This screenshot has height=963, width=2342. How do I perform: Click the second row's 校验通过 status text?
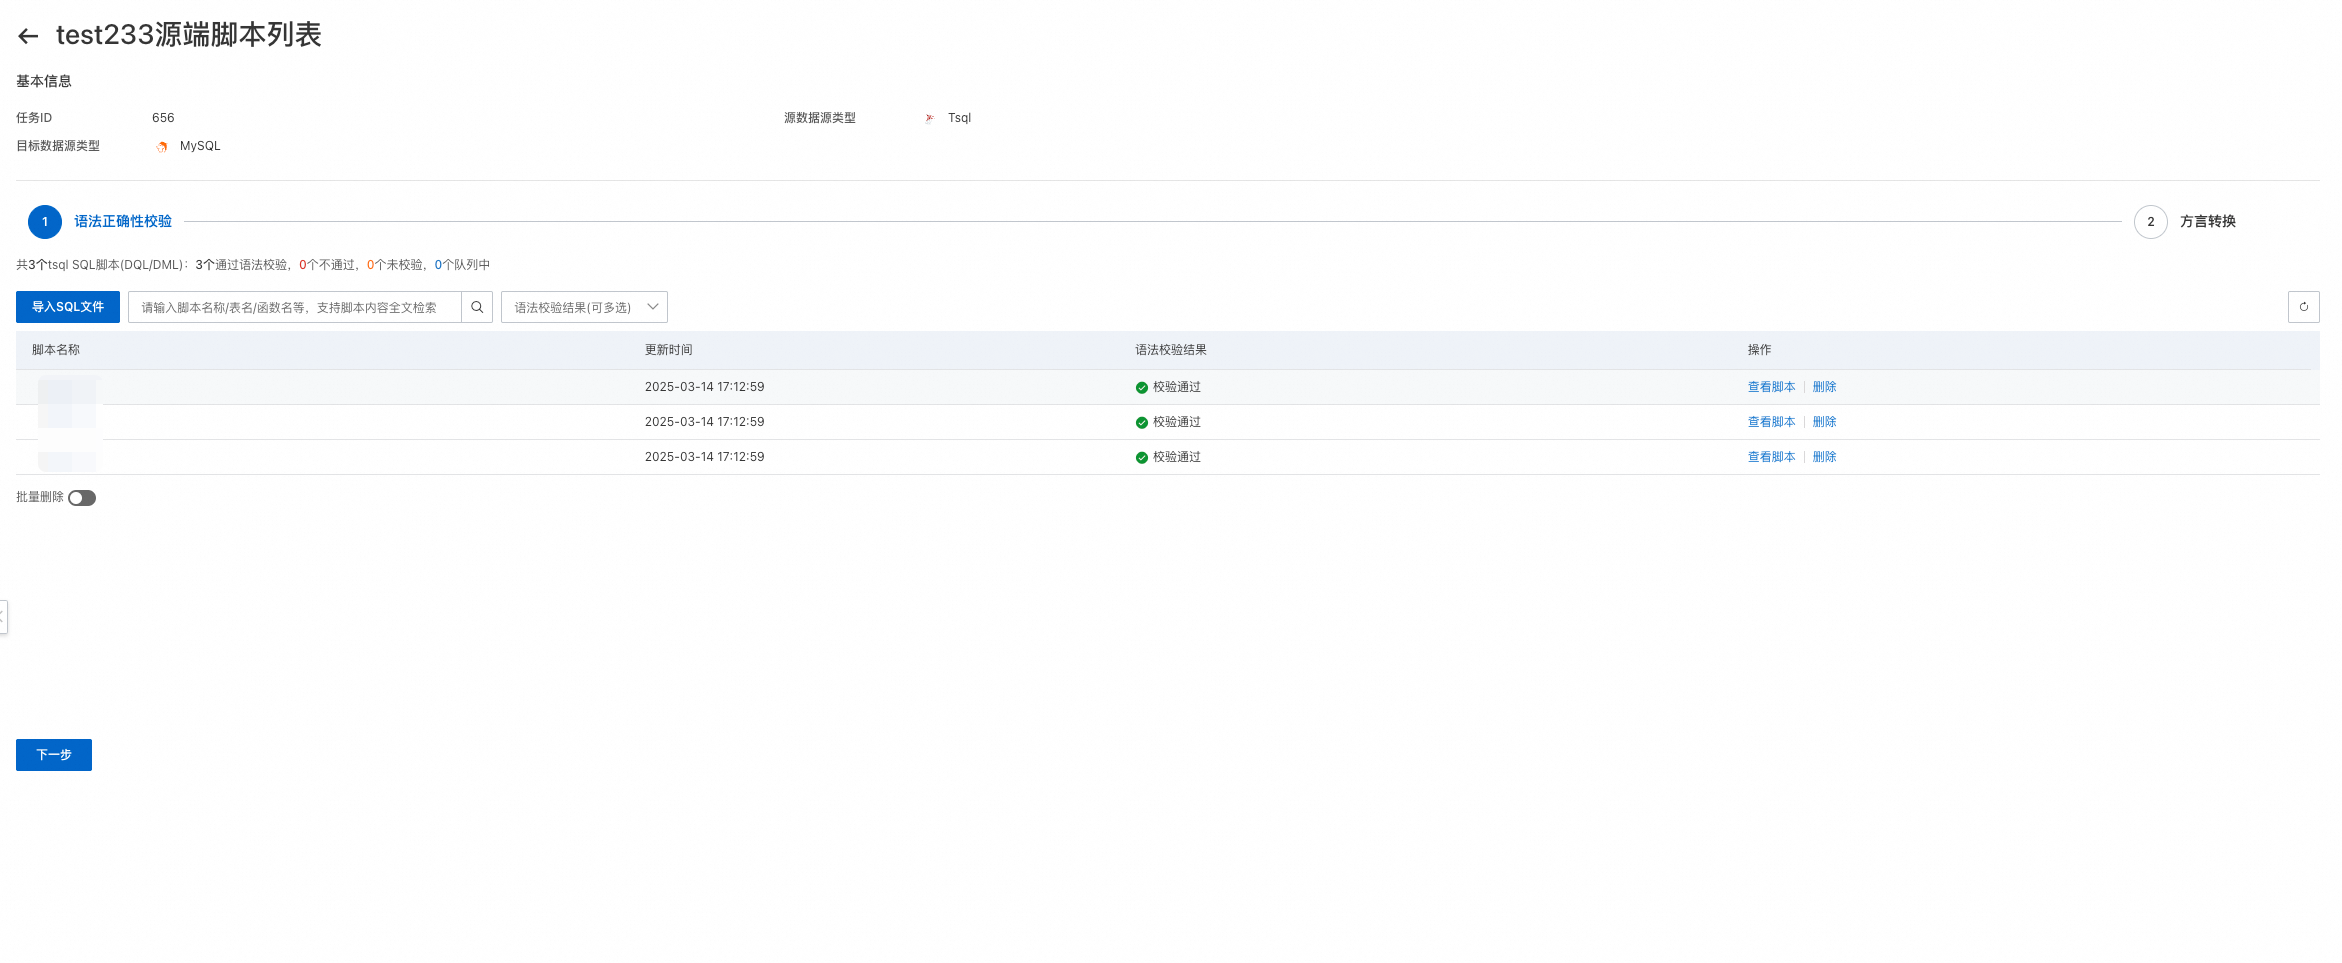(1177, 422)
